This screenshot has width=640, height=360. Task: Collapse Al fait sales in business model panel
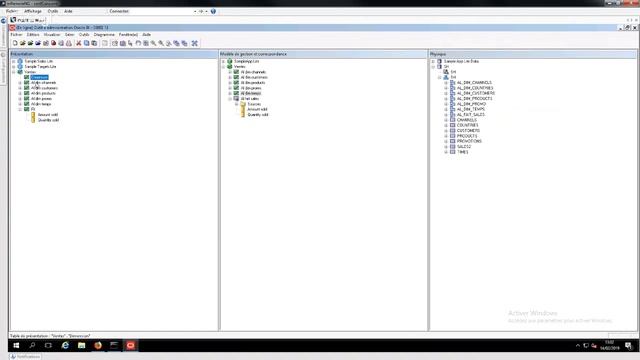(230, 99)
